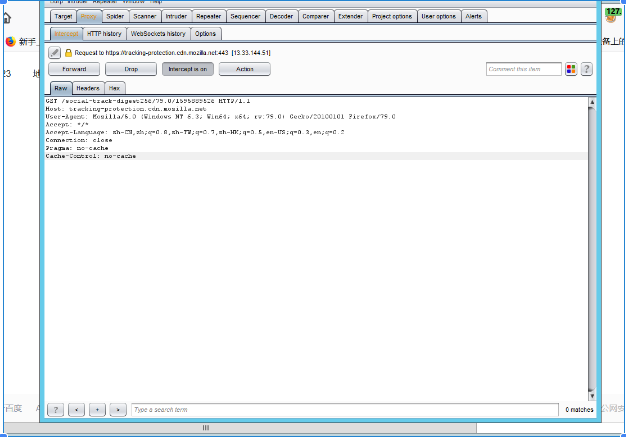Click the request pane scroll up arrow

click(x=592, y=102)
